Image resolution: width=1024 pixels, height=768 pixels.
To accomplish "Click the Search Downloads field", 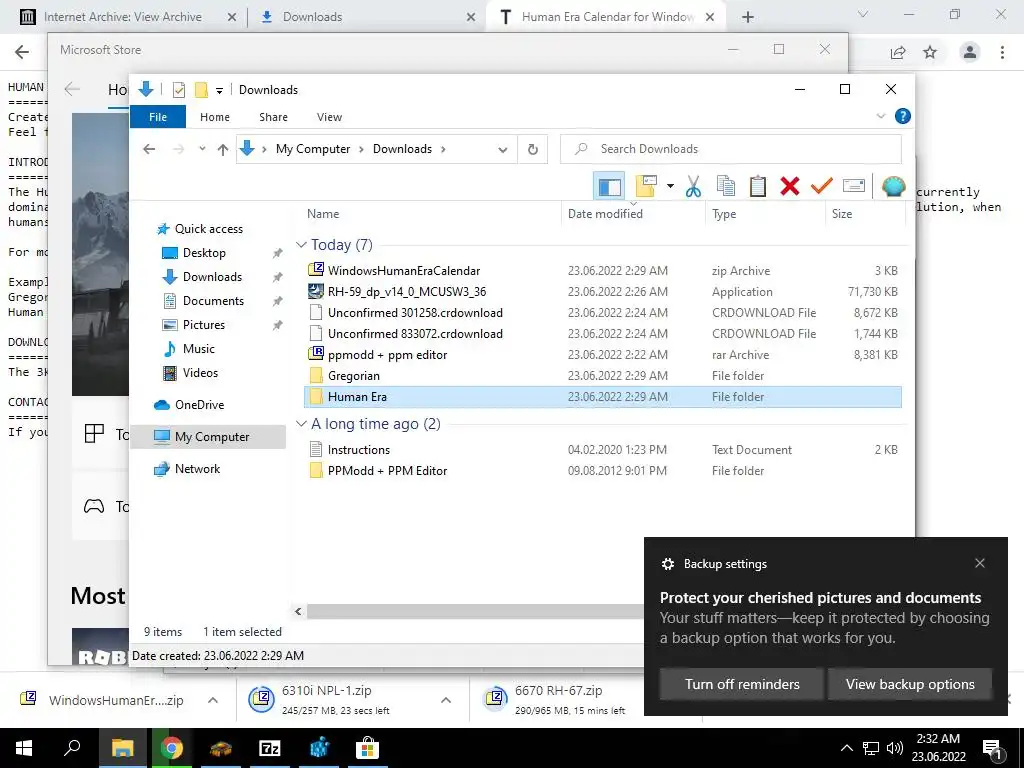I will 731,149.
